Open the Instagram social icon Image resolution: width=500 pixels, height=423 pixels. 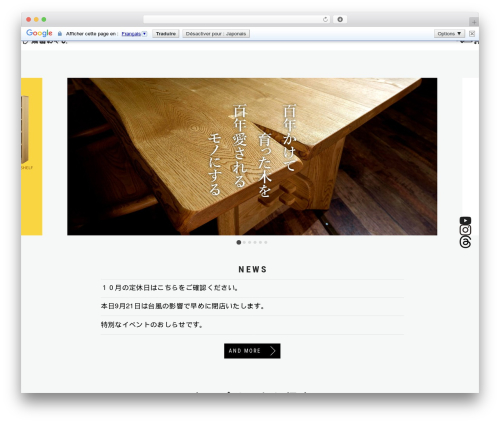coord(465,230)
